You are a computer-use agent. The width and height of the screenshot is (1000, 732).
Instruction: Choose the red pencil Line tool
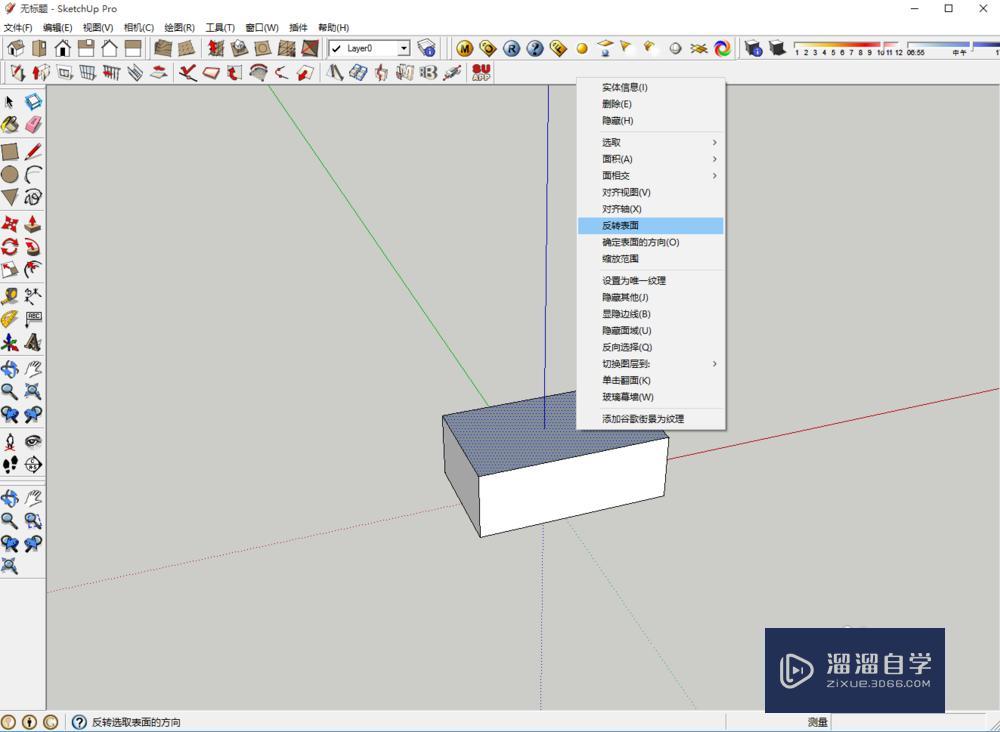(33, 152)
